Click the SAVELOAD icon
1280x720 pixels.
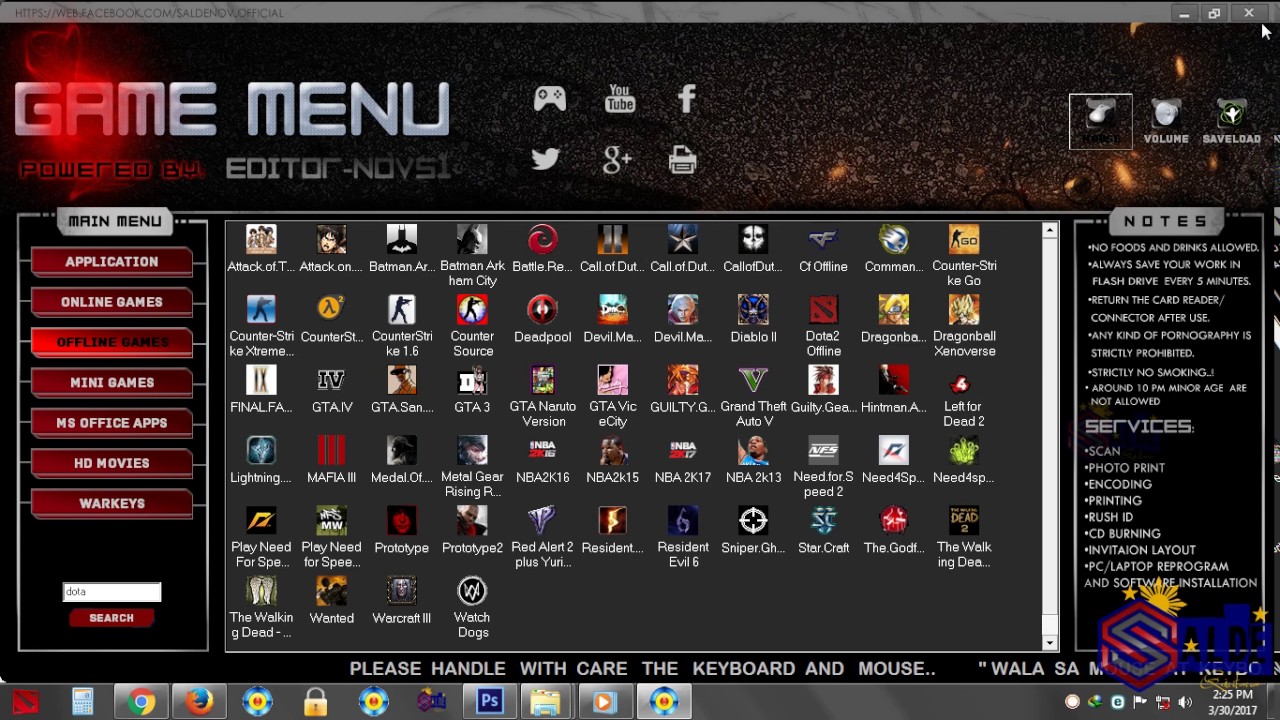(1231, 122)
